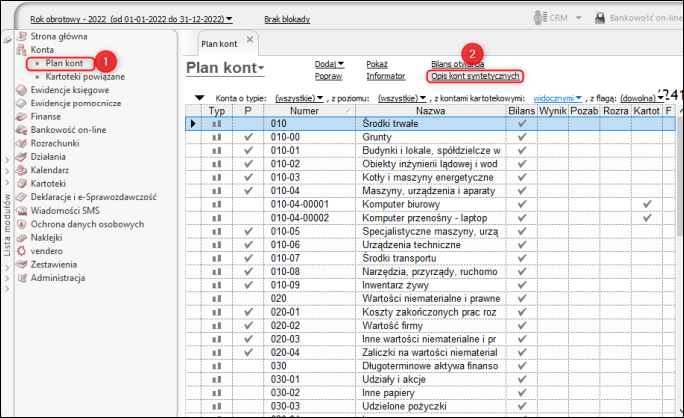Click the Nazwa column header
Screen dimensions: 684x418
point(431,111)
